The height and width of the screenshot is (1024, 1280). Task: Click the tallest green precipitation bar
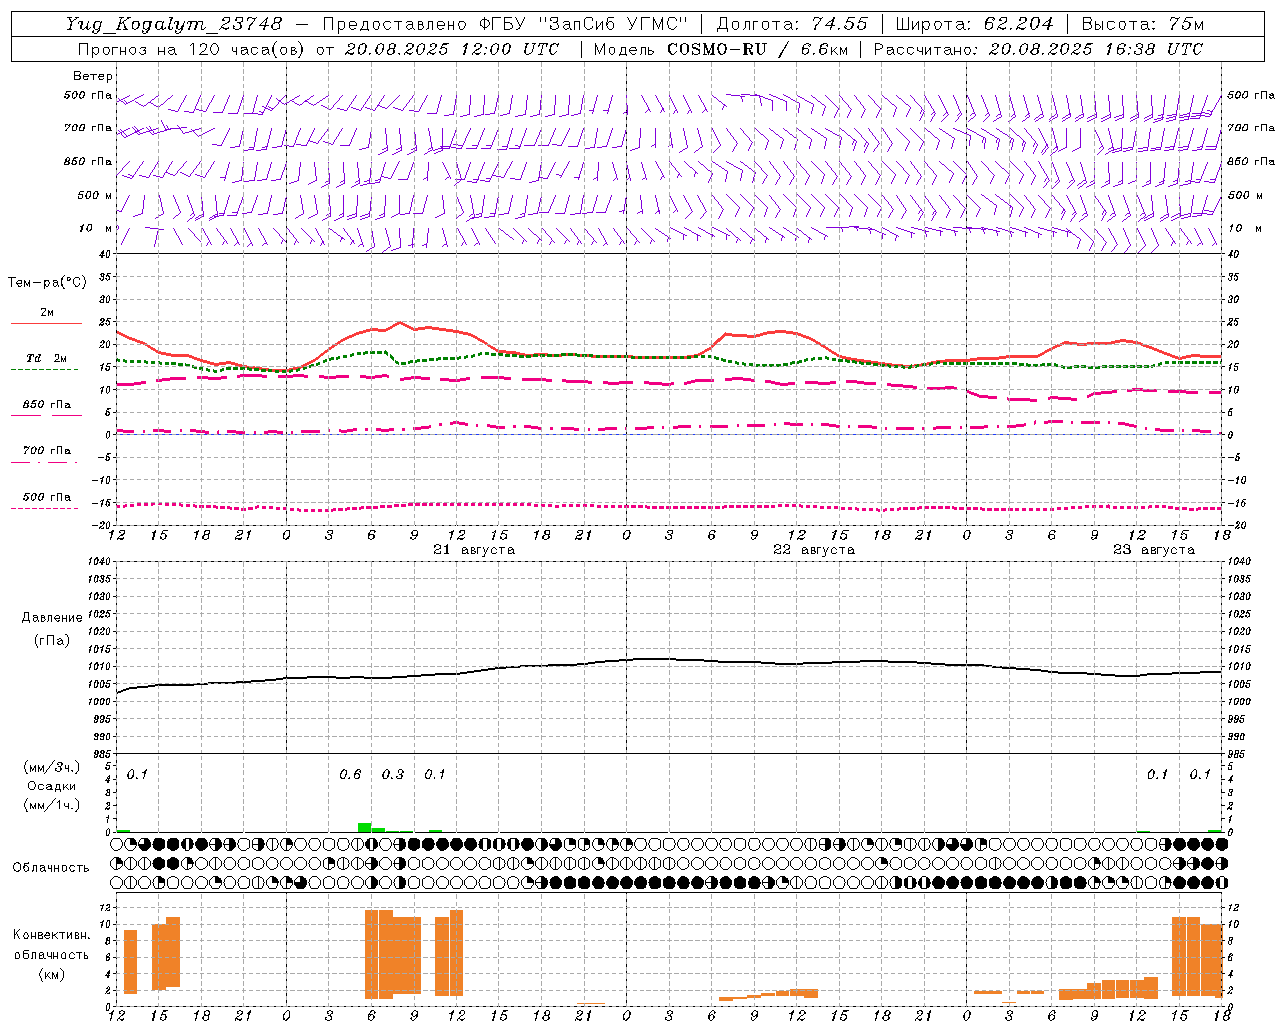pos(365,827)
